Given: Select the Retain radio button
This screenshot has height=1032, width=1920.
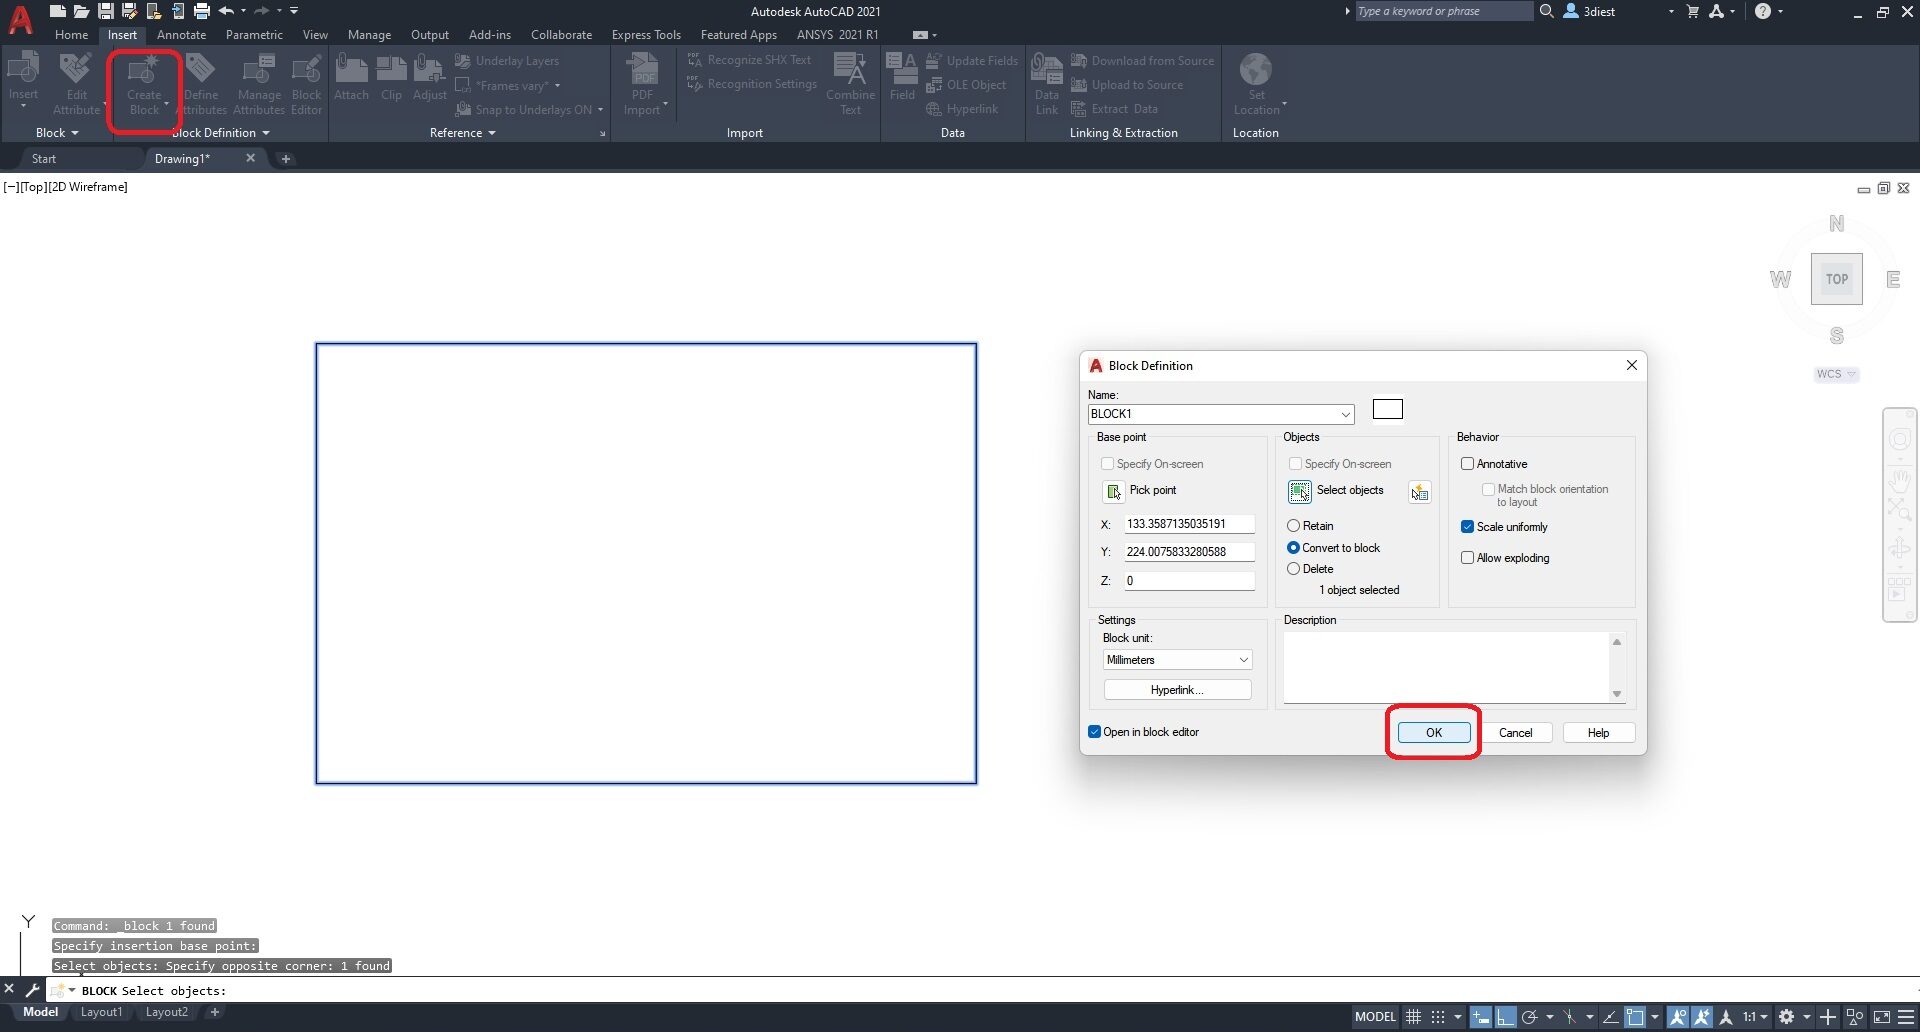Looking at the screenshot, I should point(1293,525).
